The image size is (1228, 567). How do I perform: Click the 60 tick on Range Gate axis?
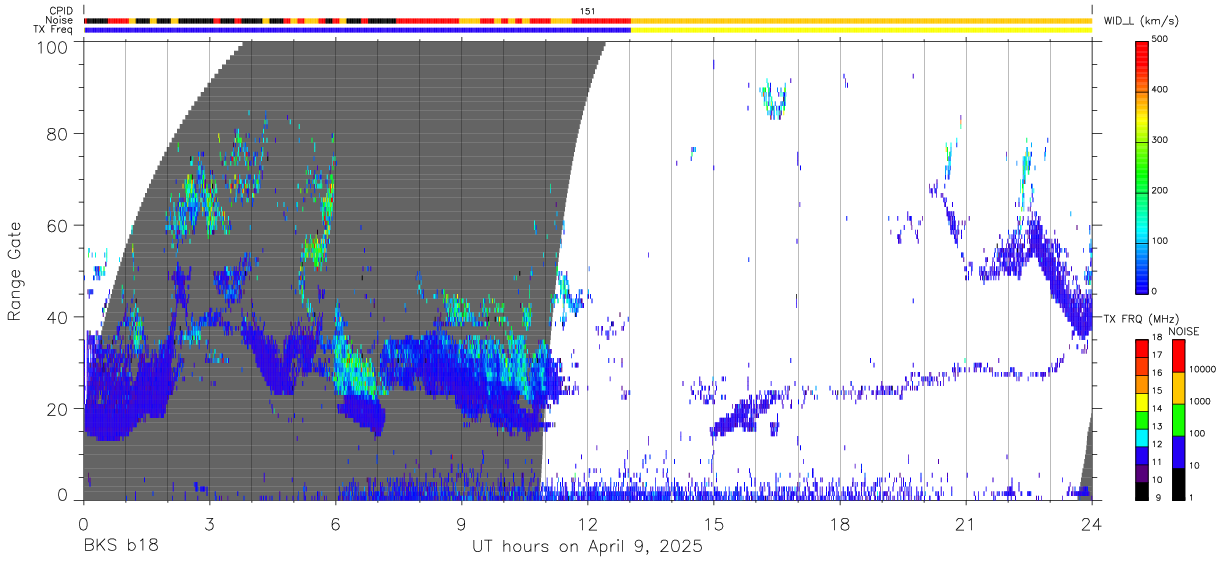59,226
